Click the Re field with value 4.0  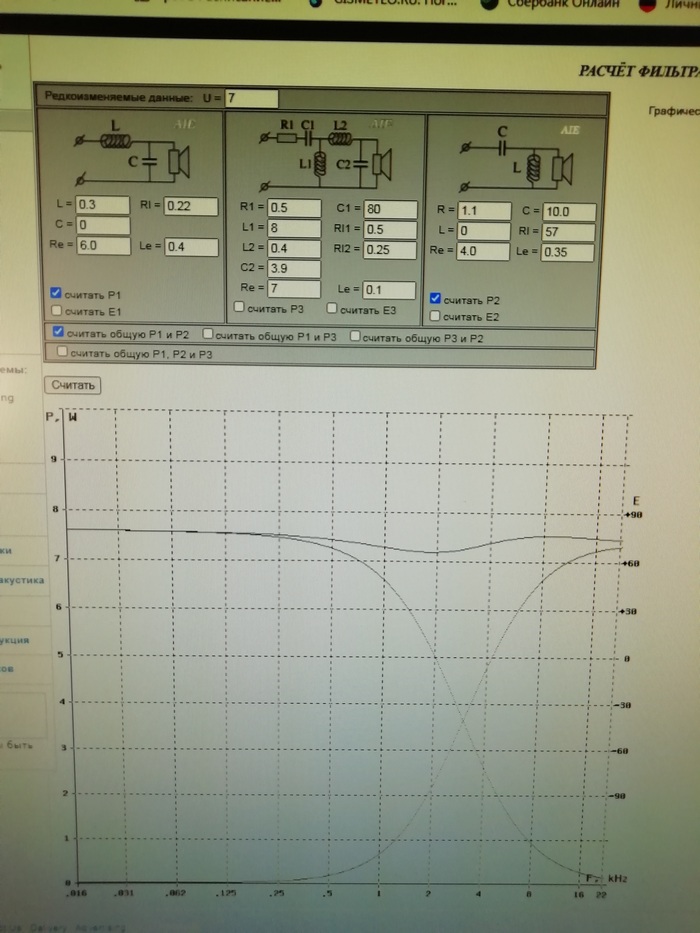pos(483,251)
